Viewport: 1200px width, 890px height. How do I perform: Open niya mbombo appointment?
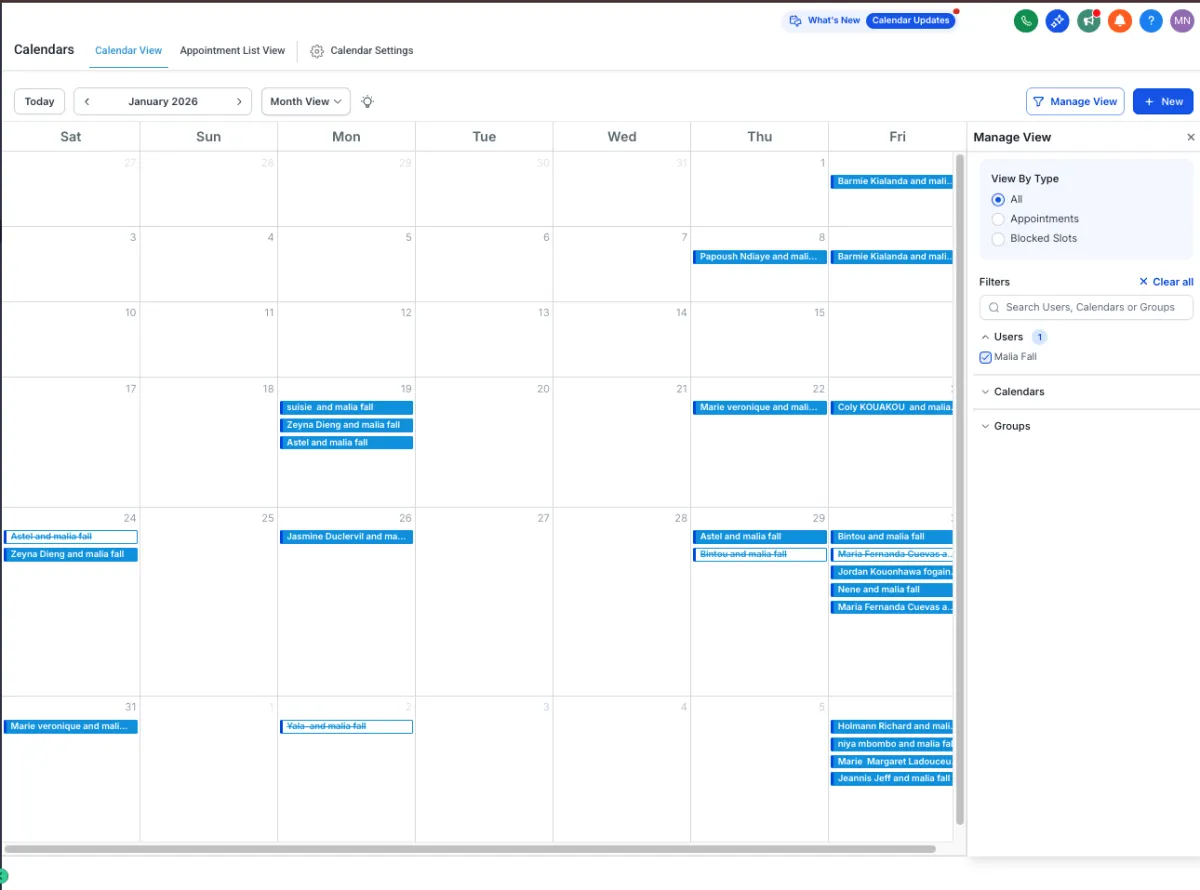tap(892, 744)
